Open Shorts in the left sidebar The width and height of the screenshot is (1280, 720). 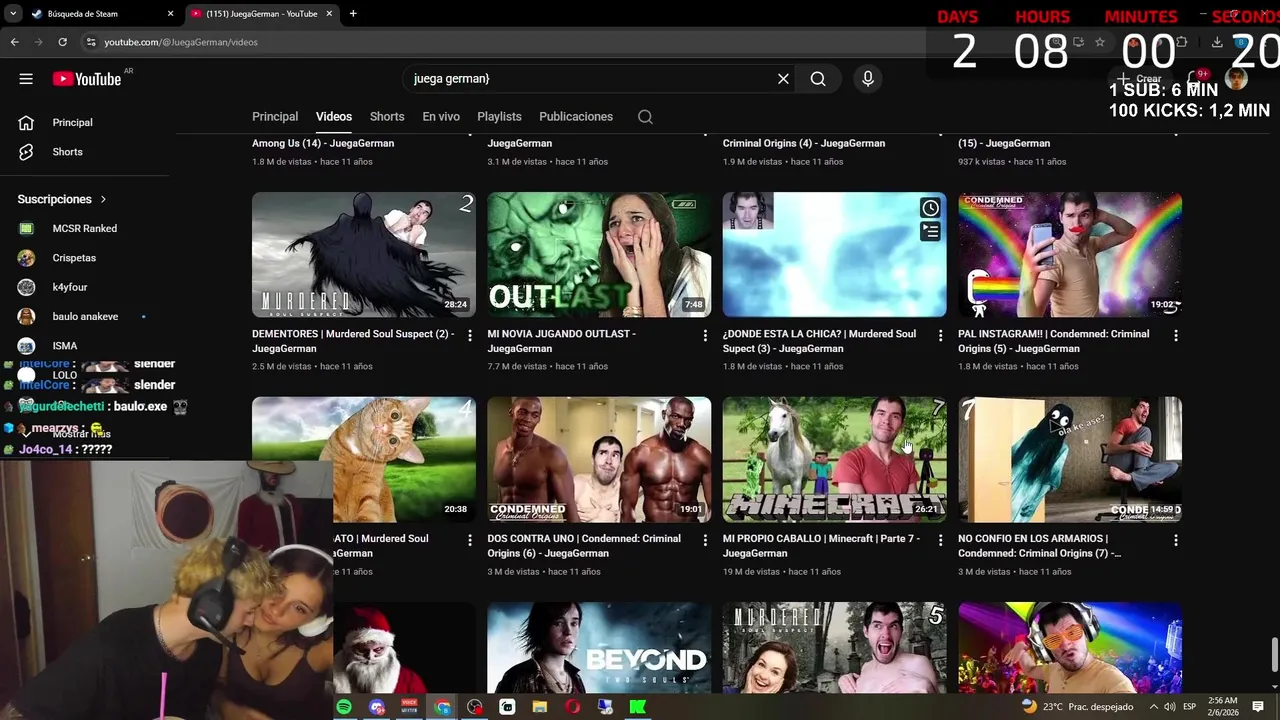(x=67, y=152)
